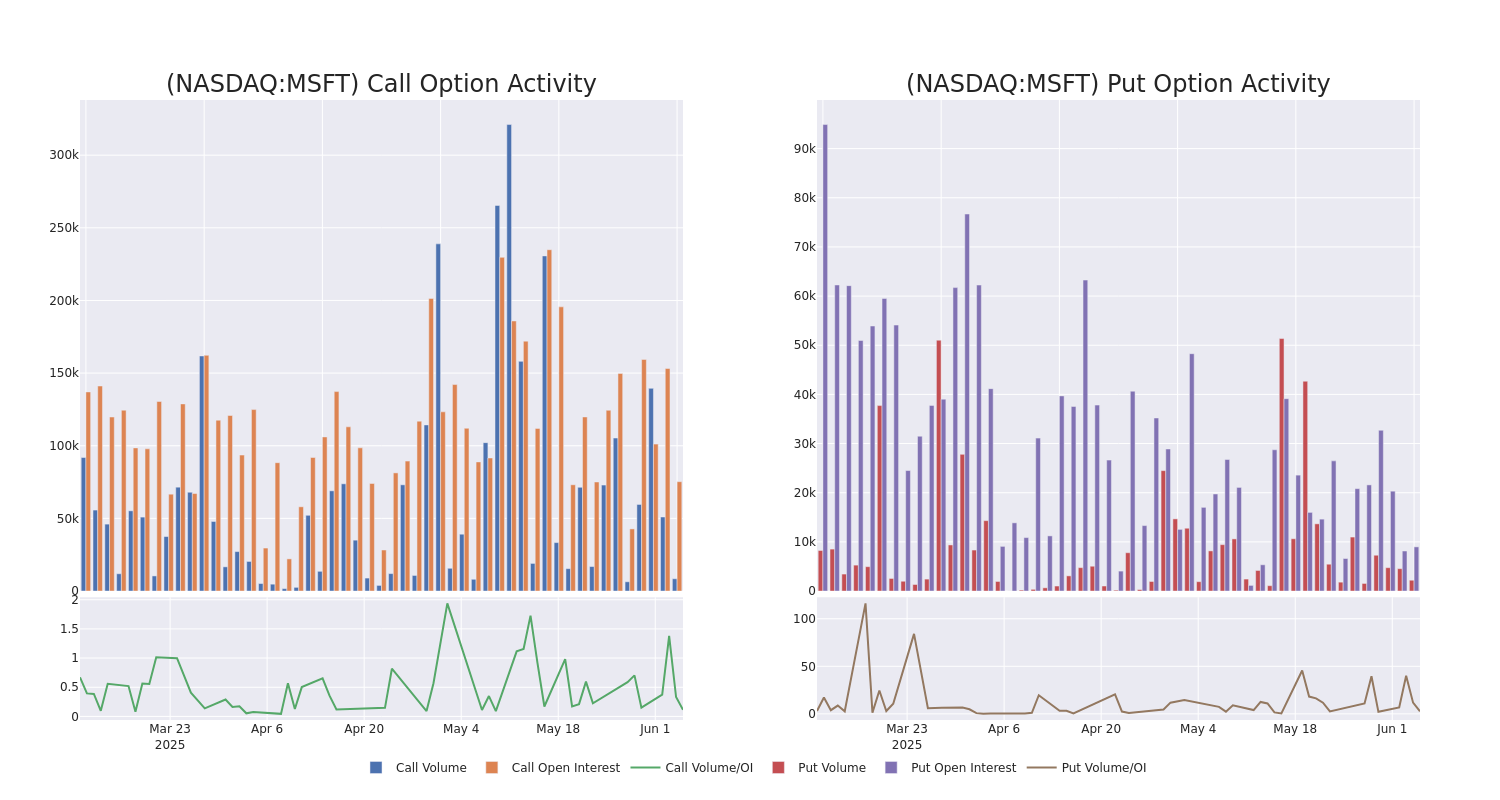
Task: Click the 'Call Volume/OI' legend label
Action: click(x=709, y=768)
